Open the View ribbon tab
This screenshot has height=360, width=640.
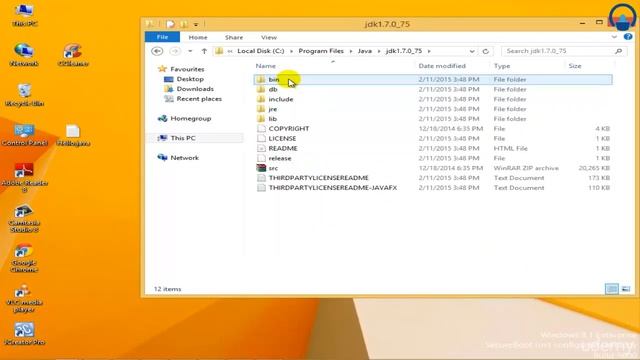(x=269, y=37)
